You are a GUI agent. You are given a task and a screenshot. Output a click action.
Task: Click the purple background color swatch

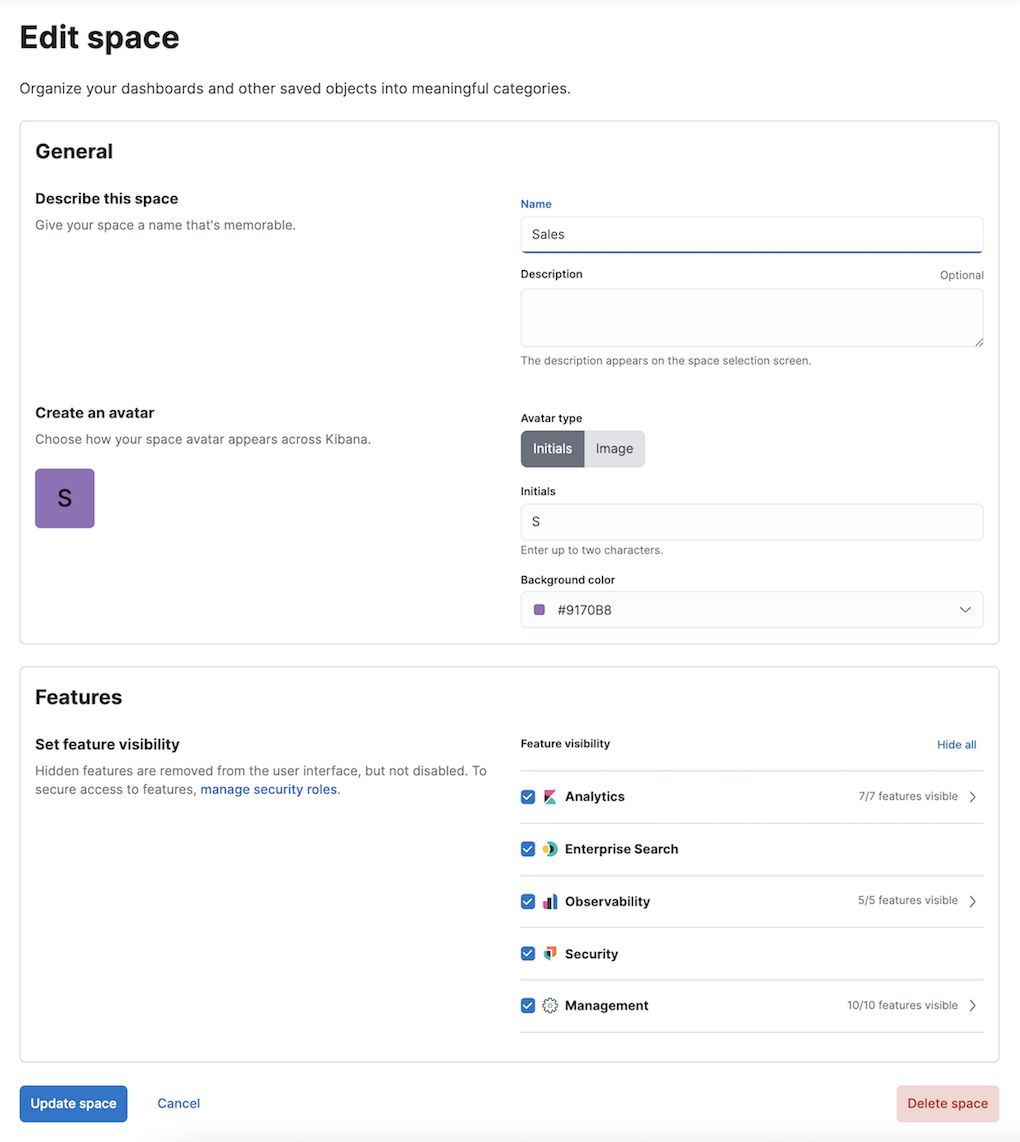[x=539, y=610]
